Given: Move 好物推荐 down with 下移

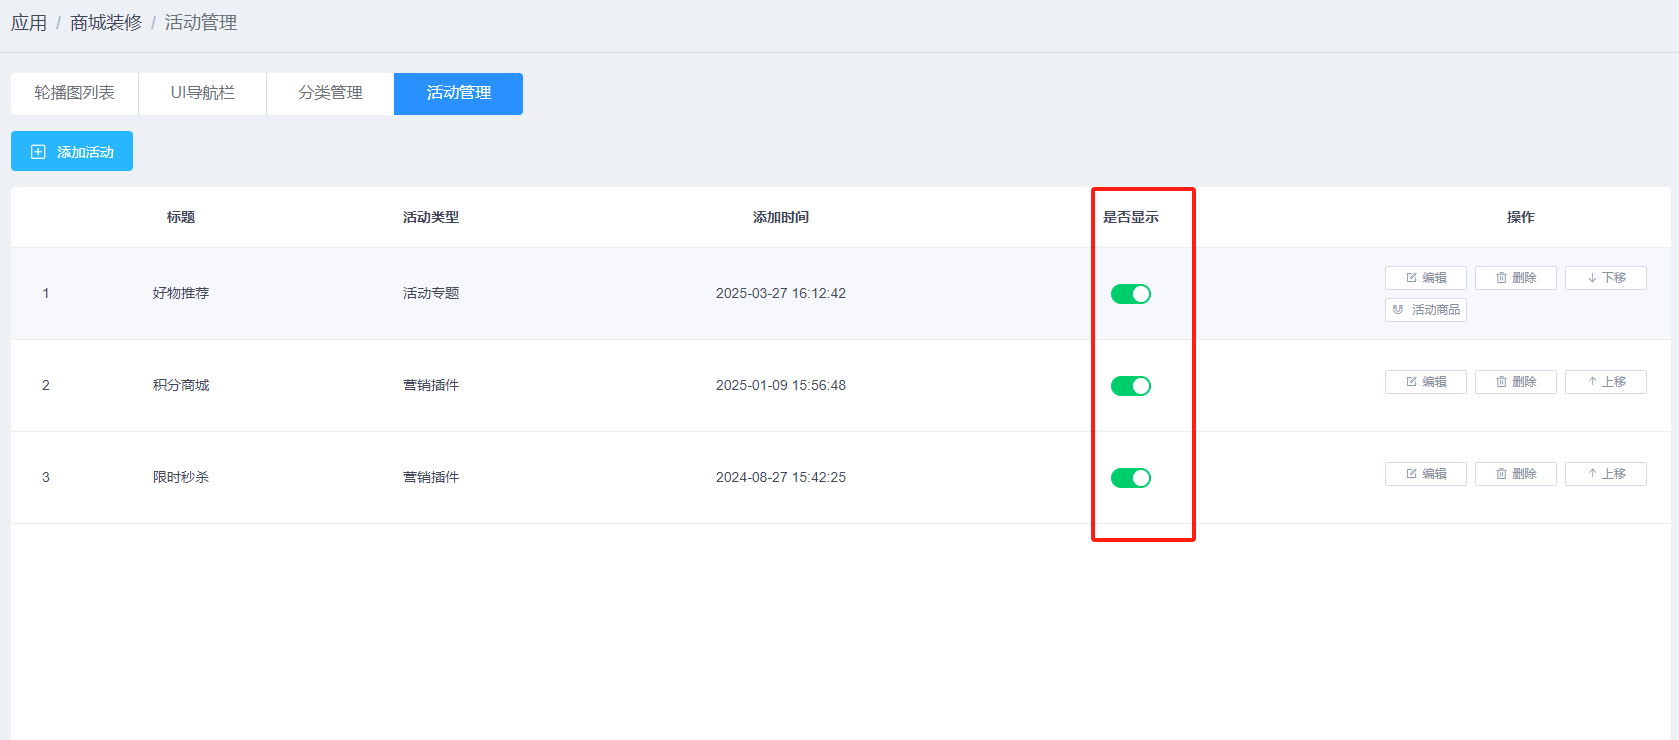Looking at the screenshot, I should point(1605,278).
